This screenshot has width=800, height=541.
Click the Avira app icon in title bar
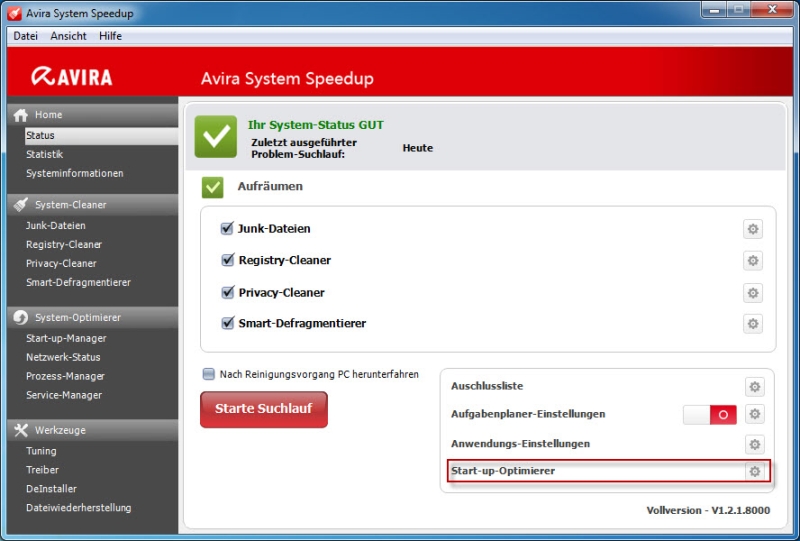[x=15, y=13]
